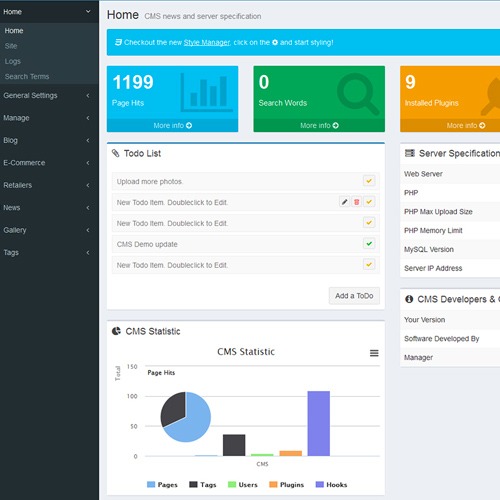This screenshot has height=500, width=500.
Task: Click 'Software Developed By' row
Action: 450,338
